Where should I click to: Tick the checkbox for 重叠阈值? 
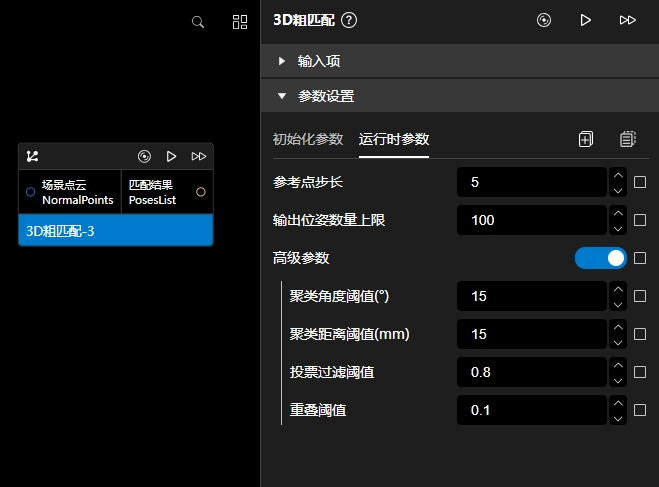click(x=641, y=410)
